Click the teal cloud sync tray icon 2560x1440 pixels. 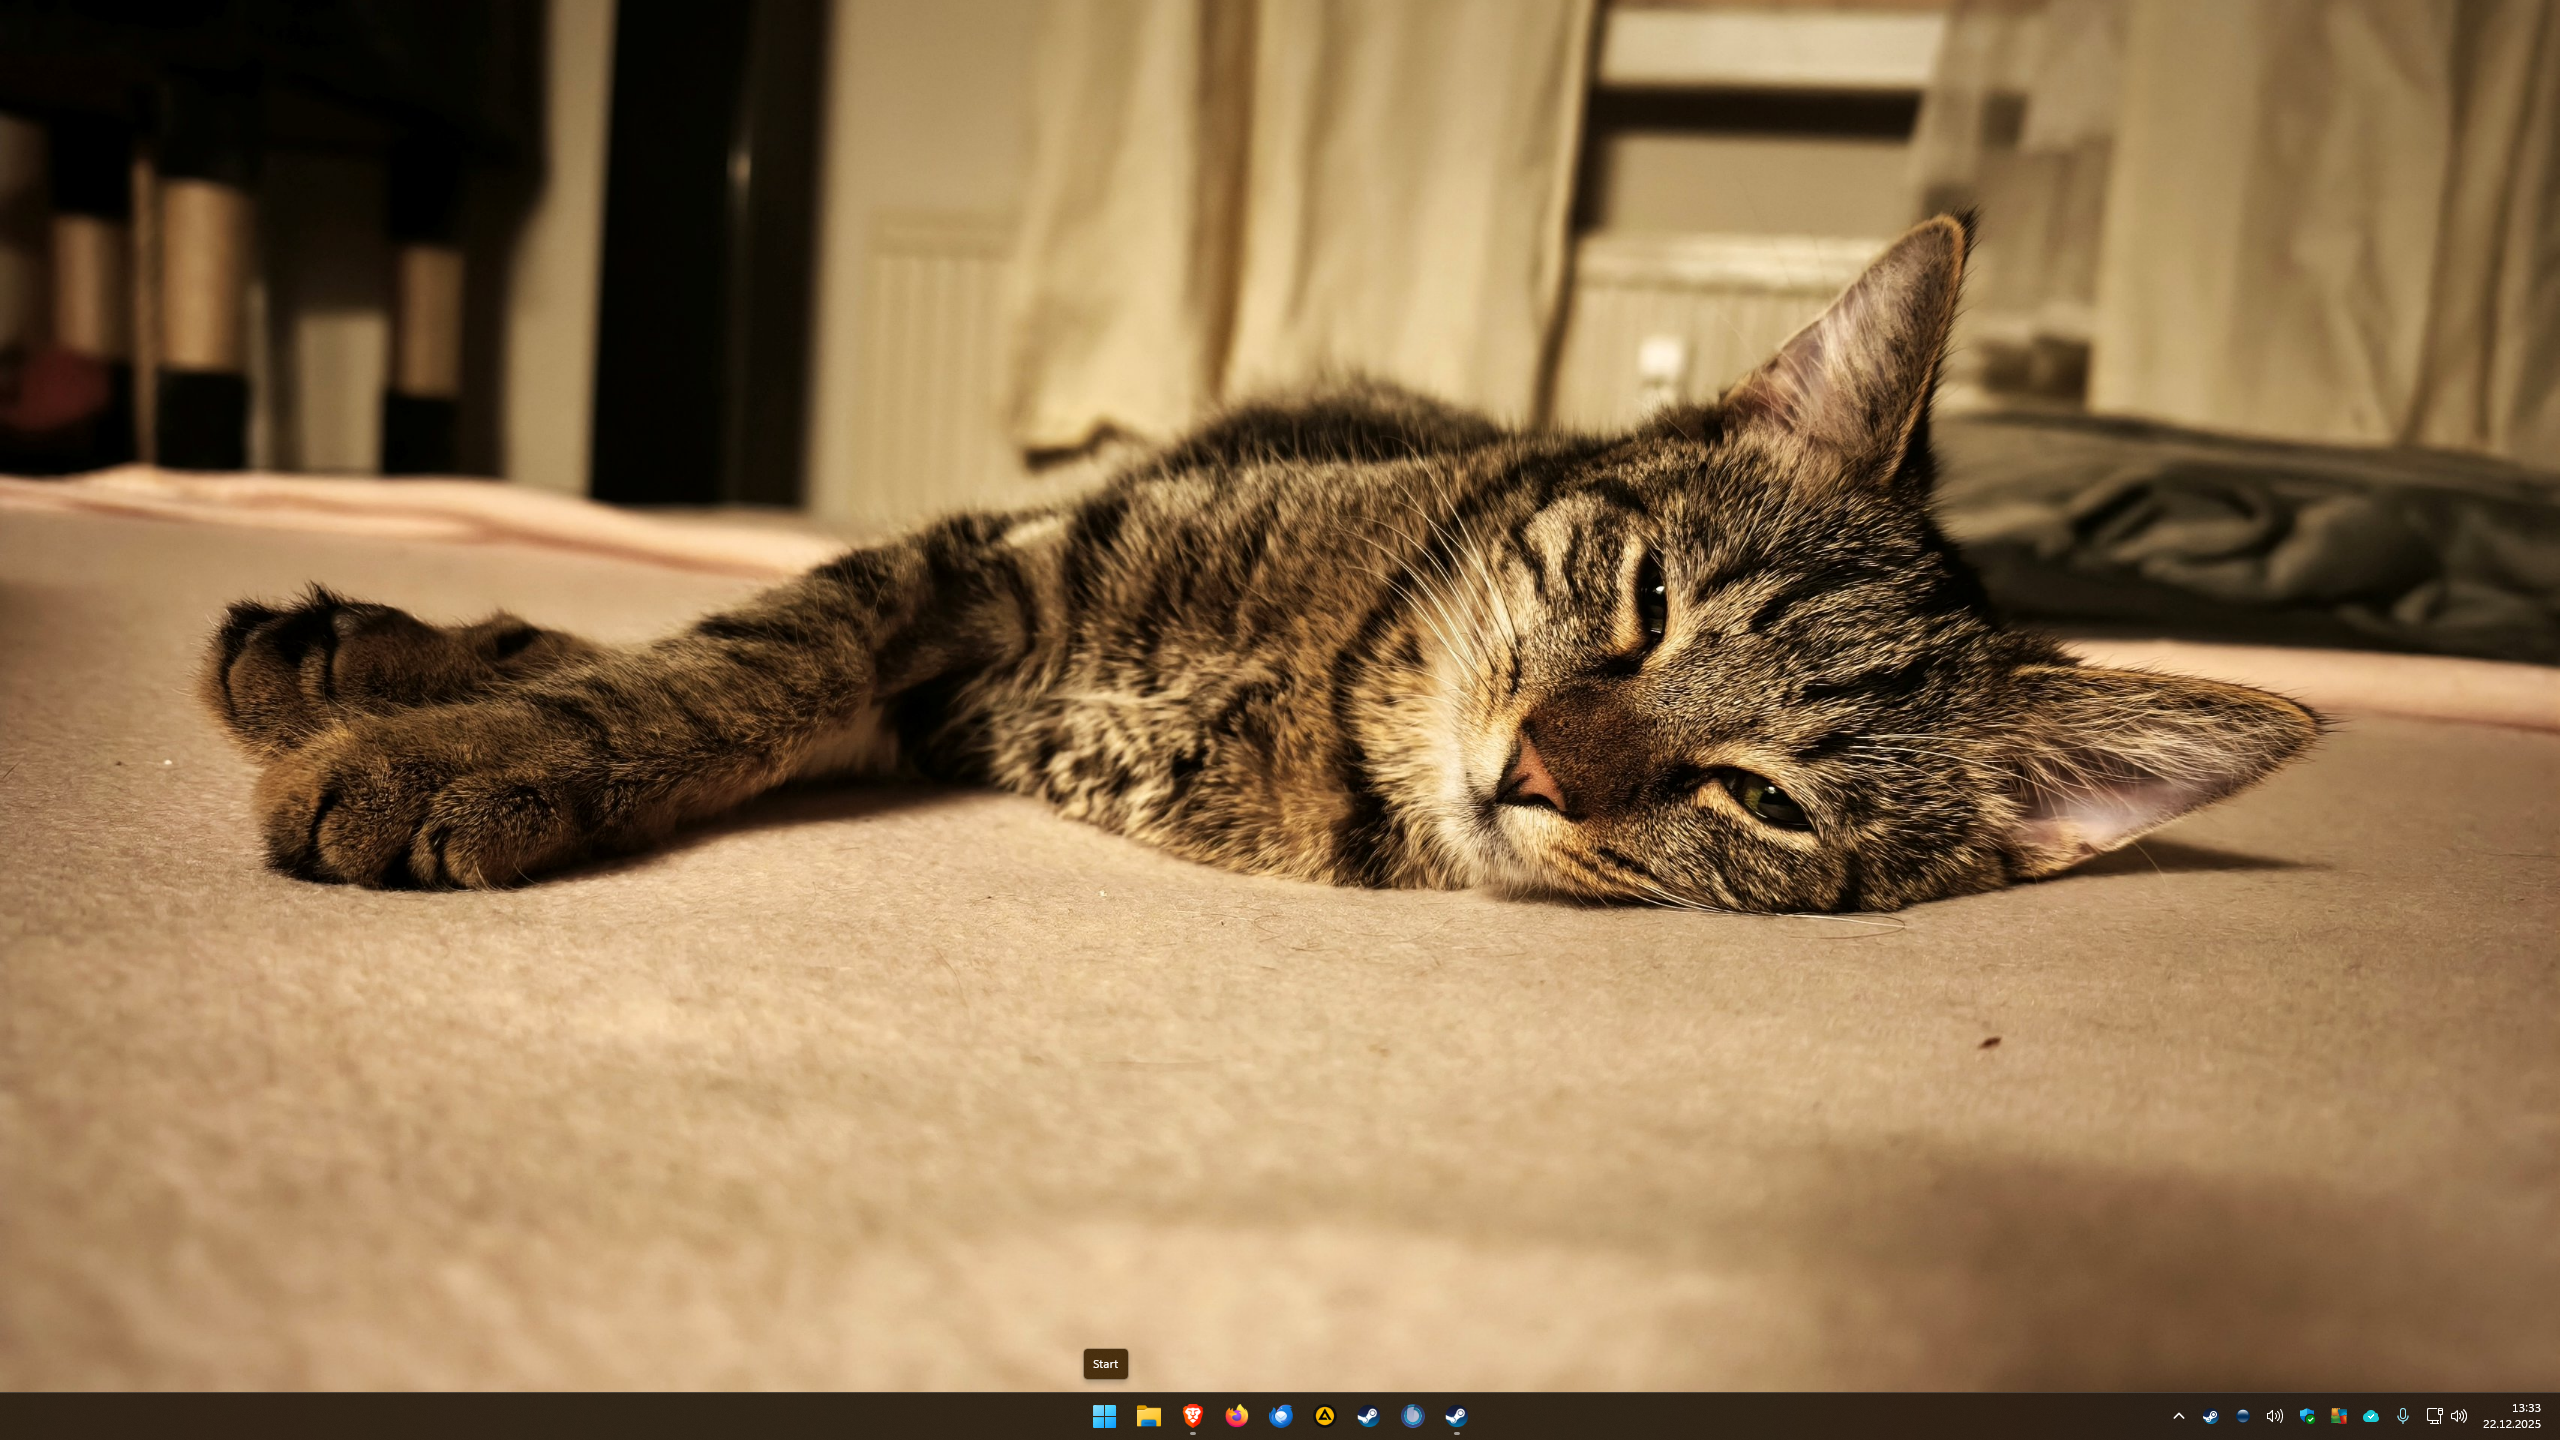[2371, 1416]
